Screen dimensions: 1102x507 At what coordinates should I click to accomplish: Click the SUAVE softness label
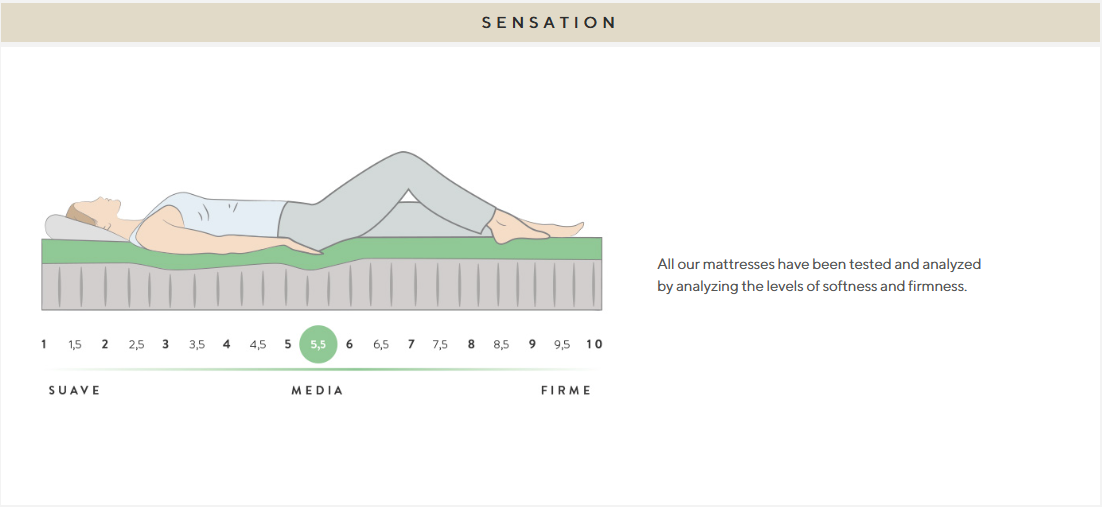pyautogui.click(x=75, y=390)
